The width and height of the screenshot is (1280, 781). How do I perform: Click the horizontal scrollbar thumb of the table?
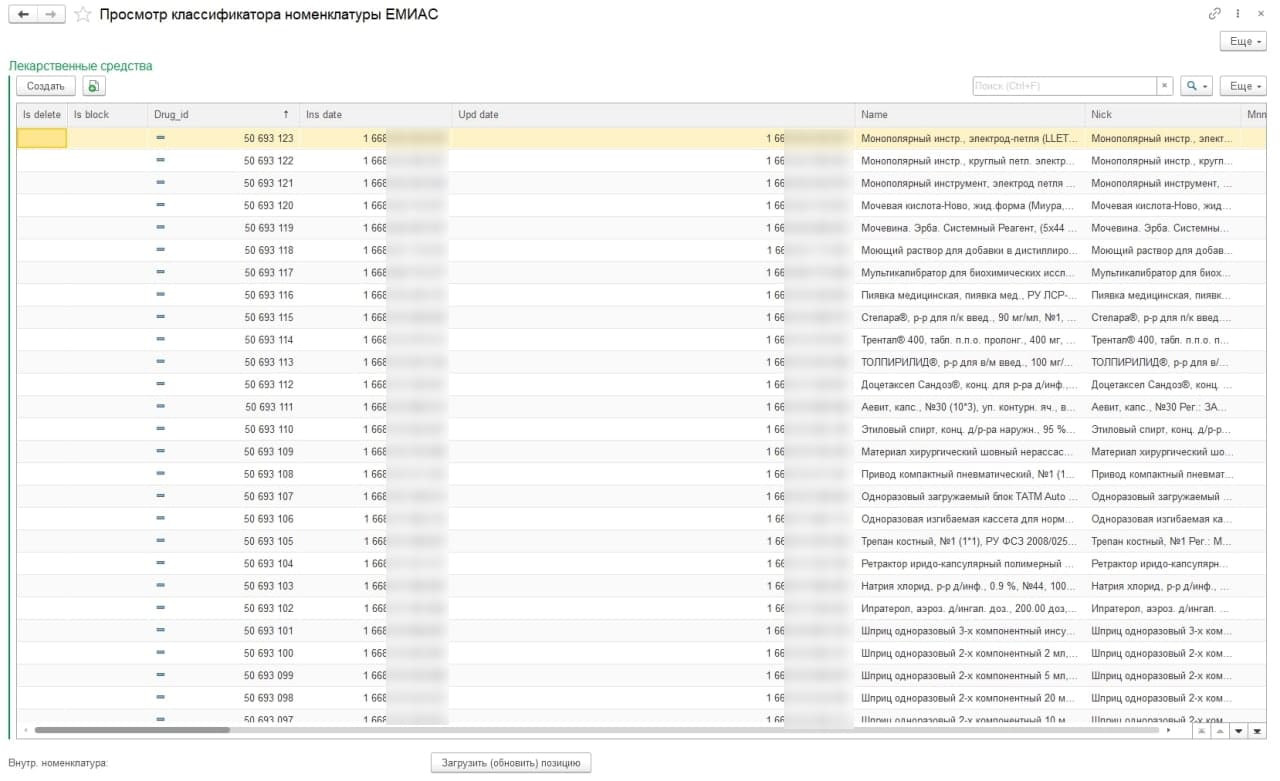130,730
